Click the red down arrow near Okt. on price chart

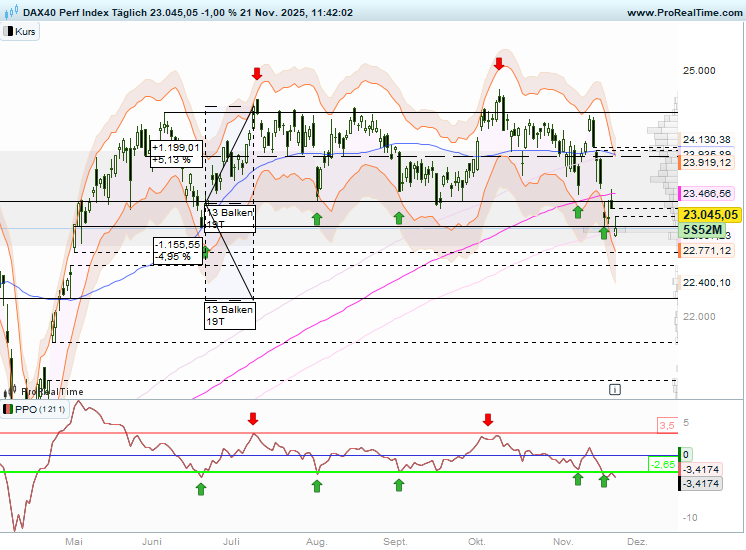coord(499,63)
